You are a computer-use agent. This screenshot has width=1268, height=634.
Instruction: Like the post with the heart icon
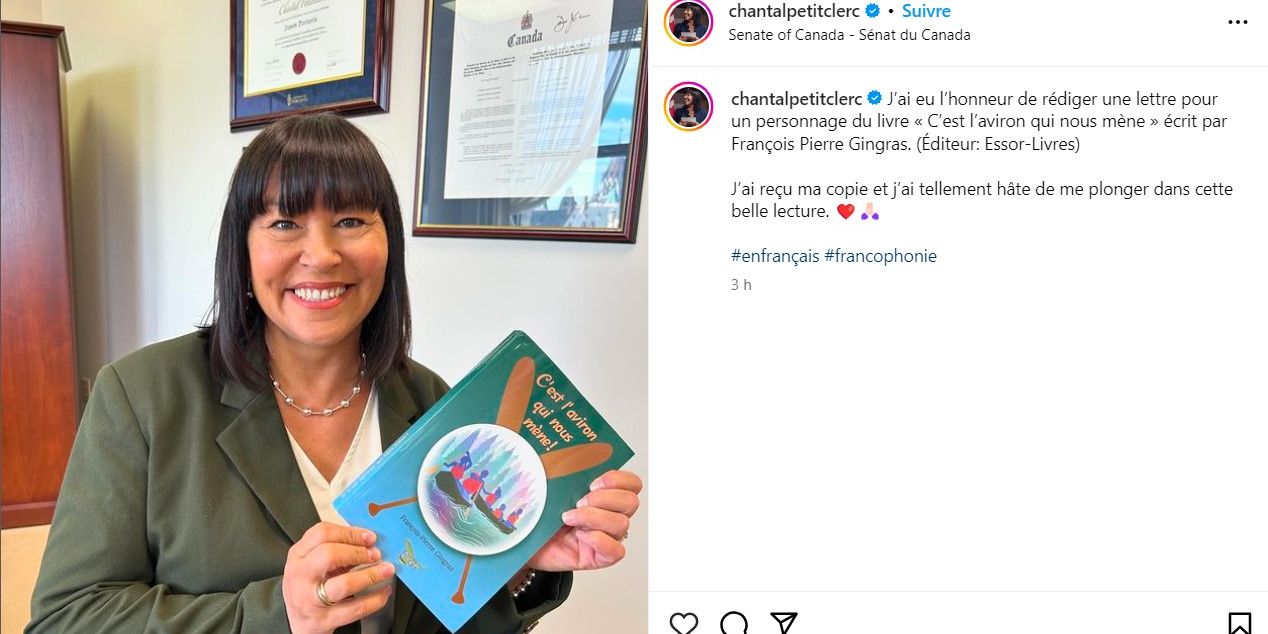pyautogui.click(x=684, y=623)
